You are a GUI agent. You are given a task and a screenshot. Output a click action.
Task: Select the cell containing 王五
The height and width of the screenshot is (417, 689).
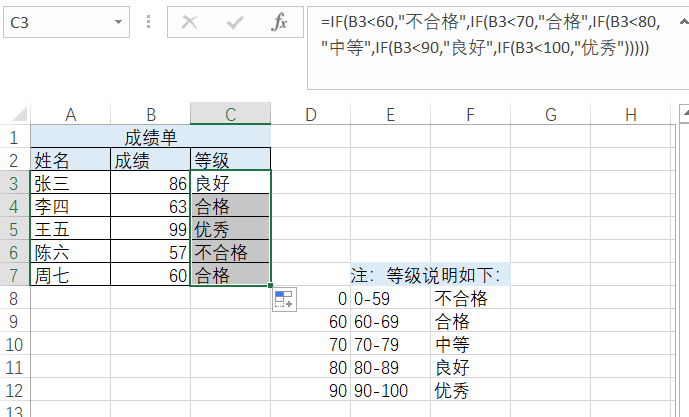click(x=70, y=228)
